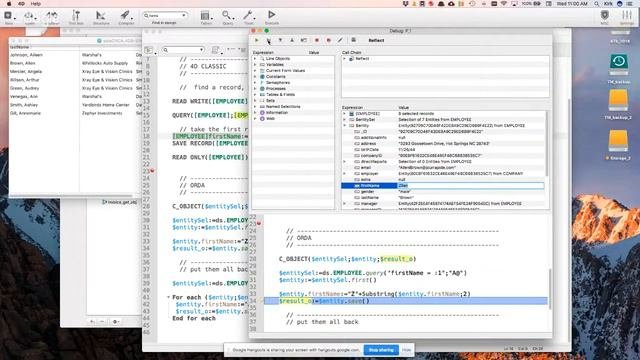This screenshot has height=360, width=640.
Task: Click the Step Over debugger button
Action: 269,40
